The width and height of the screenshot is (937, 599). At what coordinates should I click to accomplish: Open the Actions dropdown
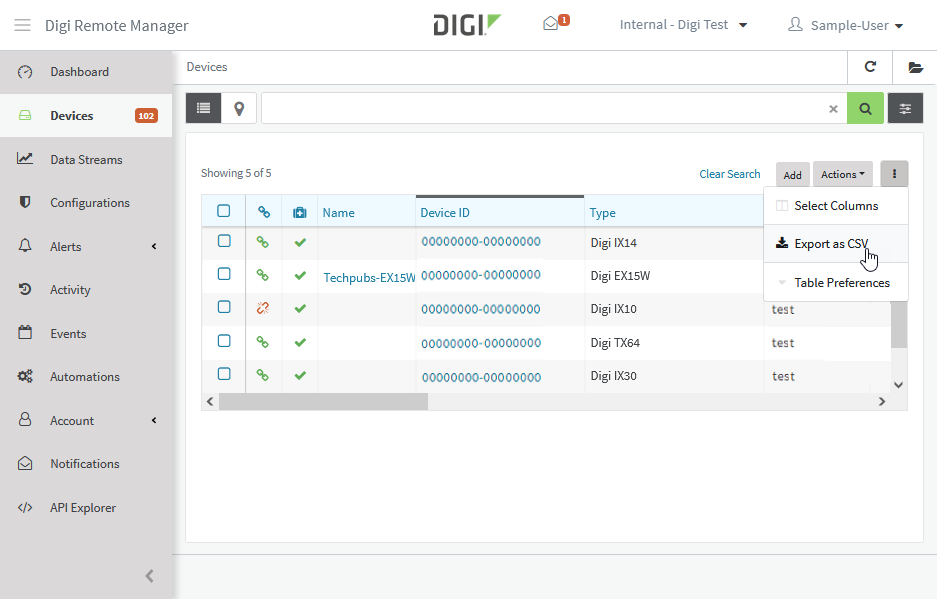843,174
